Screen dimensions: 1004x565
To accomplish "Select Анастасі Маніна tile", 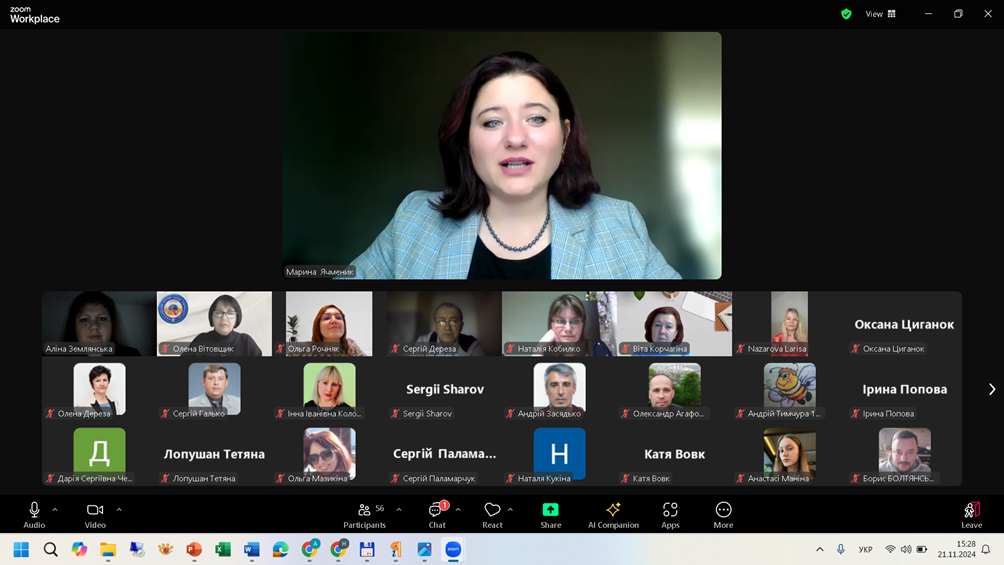I will (789, 454).
